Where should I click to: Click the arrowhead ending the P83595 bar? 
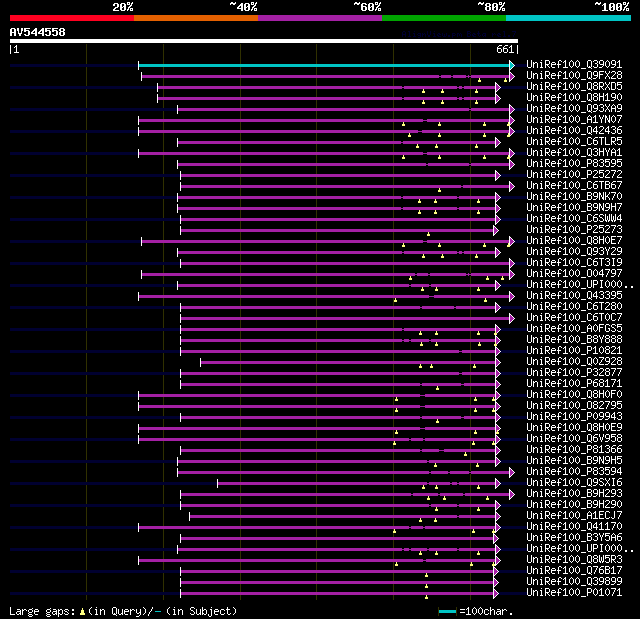[x=512, y=164]
